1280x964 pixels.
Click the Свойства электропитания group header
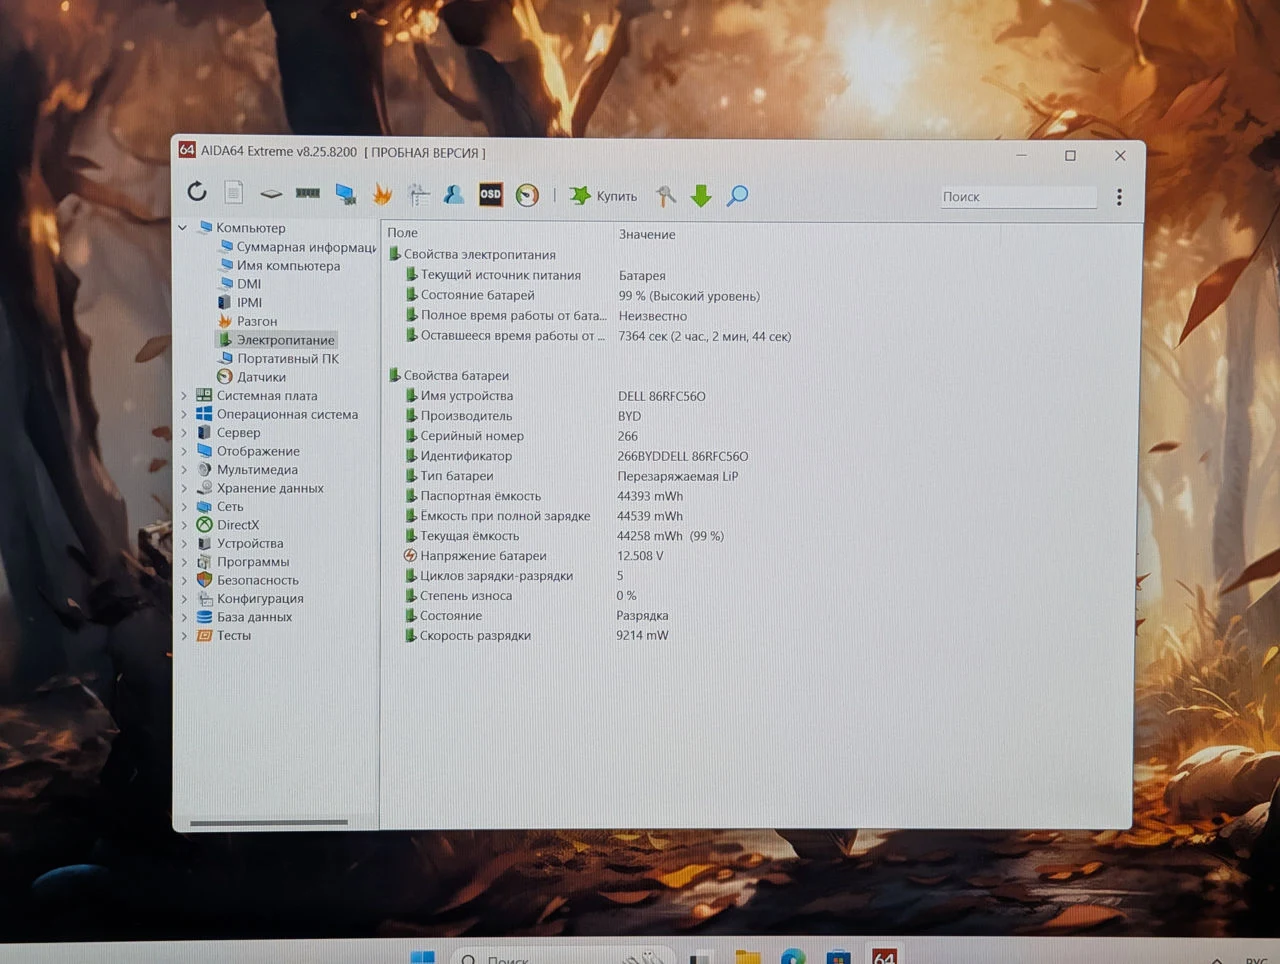pos(472,255)
